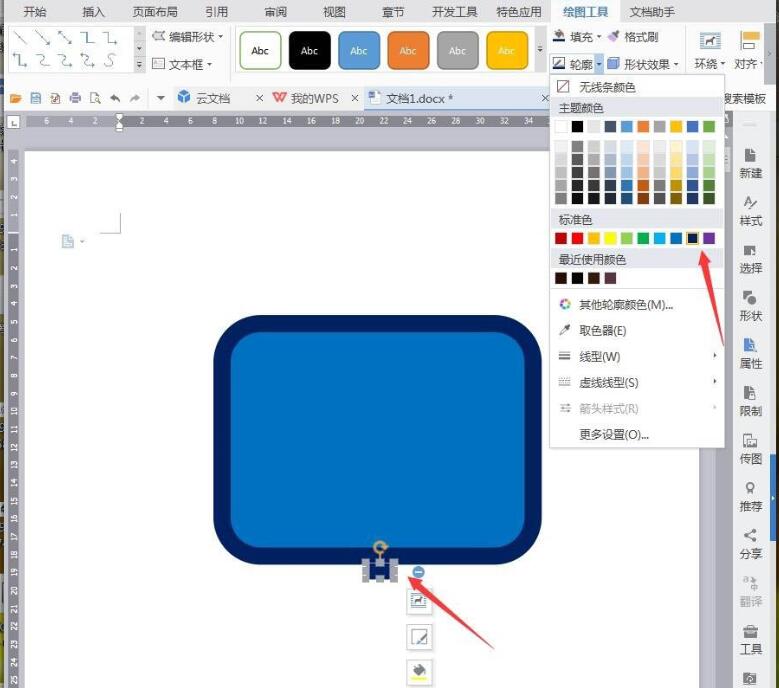
Task: Select the purple standard color
Action: pos(709,238)
